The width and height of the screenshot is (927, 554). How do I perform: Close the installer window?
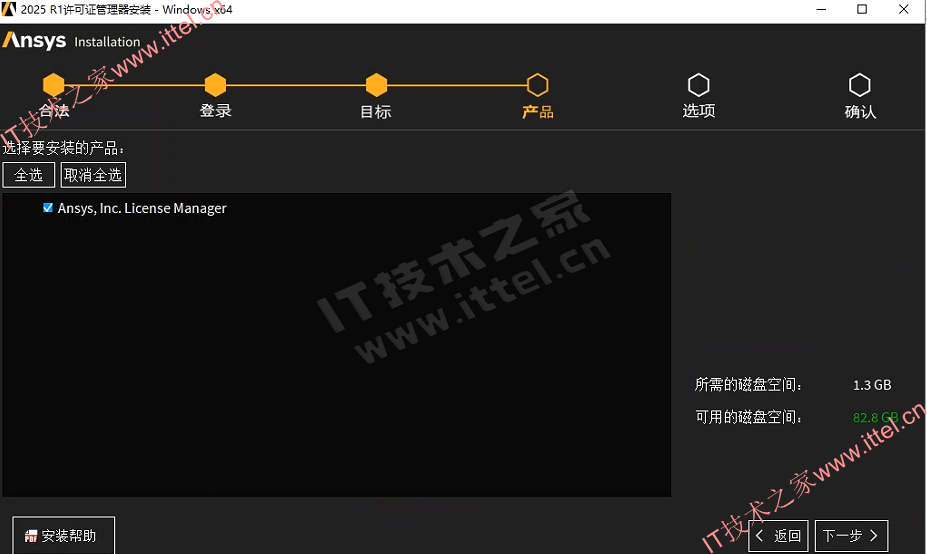point(903,9)
